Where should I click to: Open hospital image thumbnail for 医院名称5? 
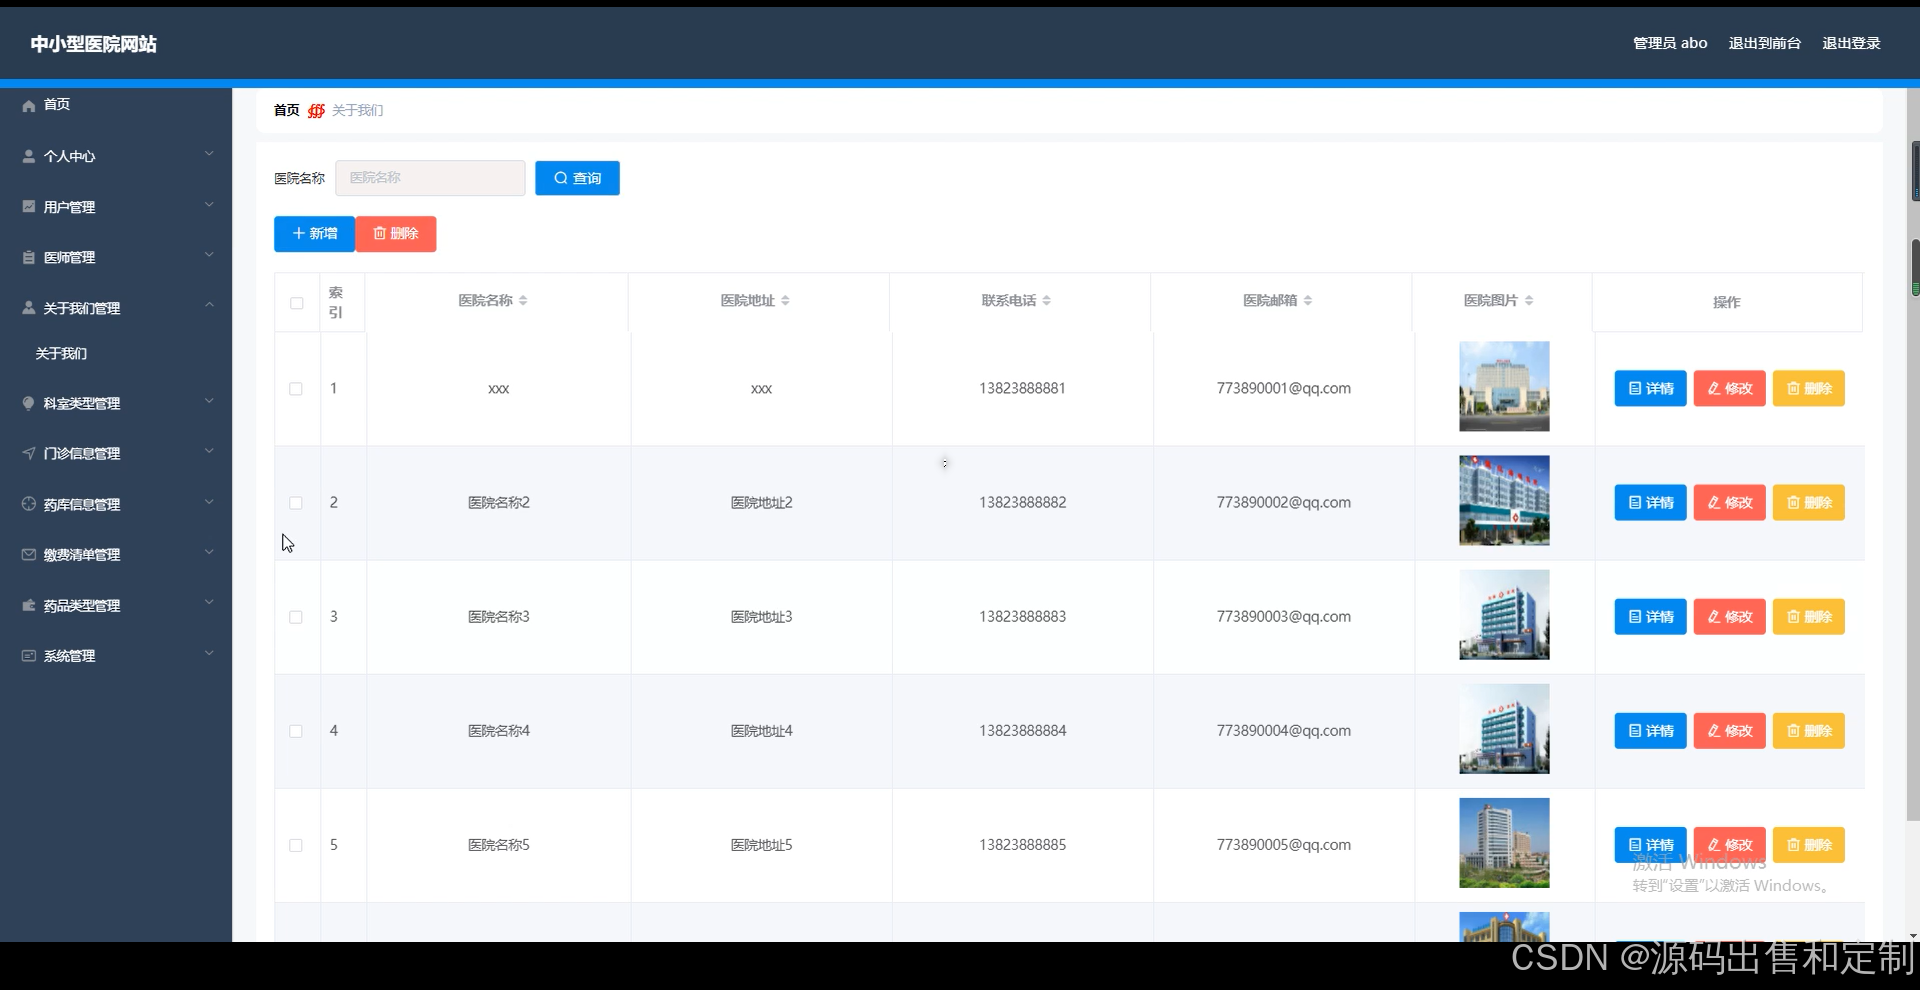click(x=1504, y=843)
